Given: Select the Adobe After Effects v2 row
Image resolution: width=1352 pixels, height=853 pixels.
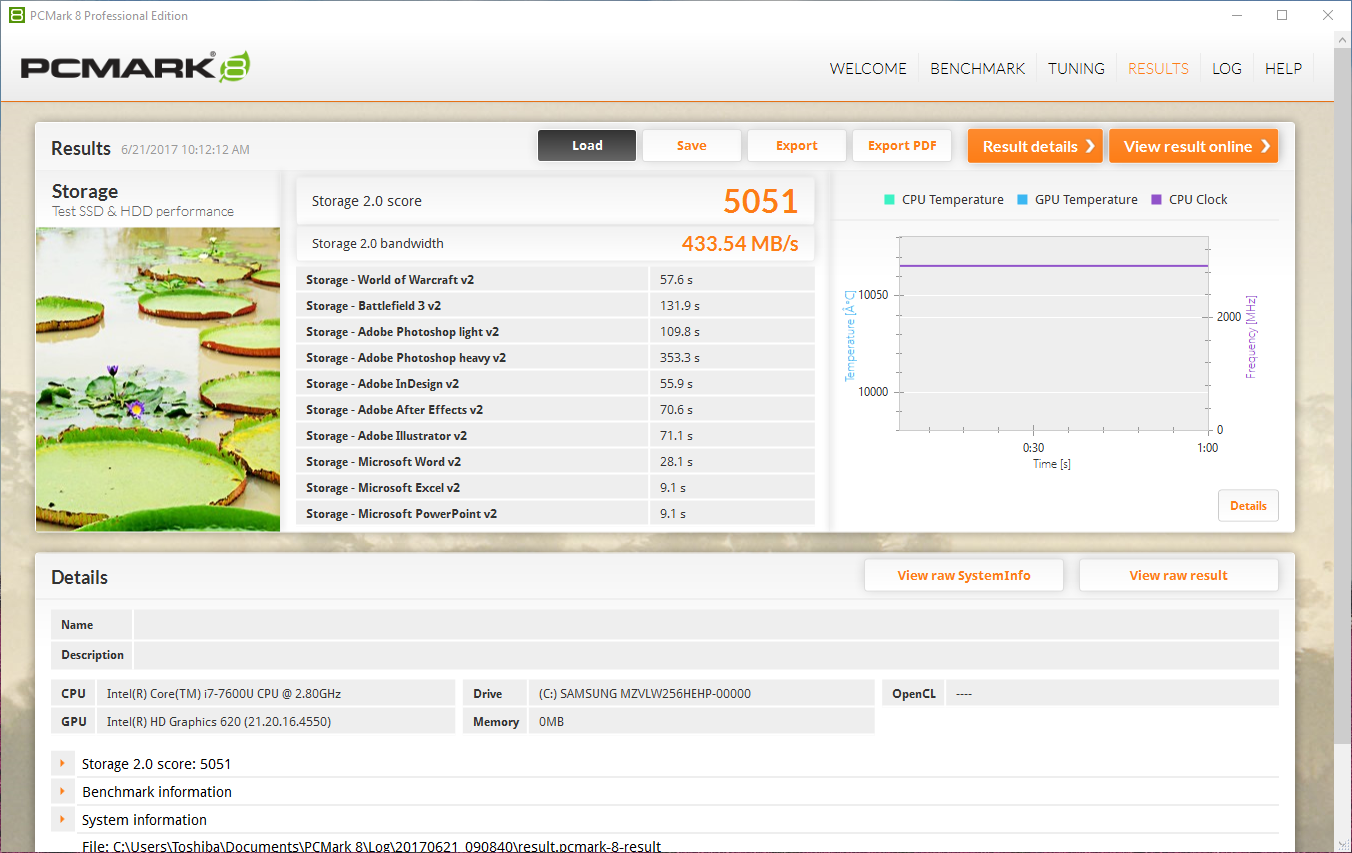Looking at the screenshot, I should (555, 410).
